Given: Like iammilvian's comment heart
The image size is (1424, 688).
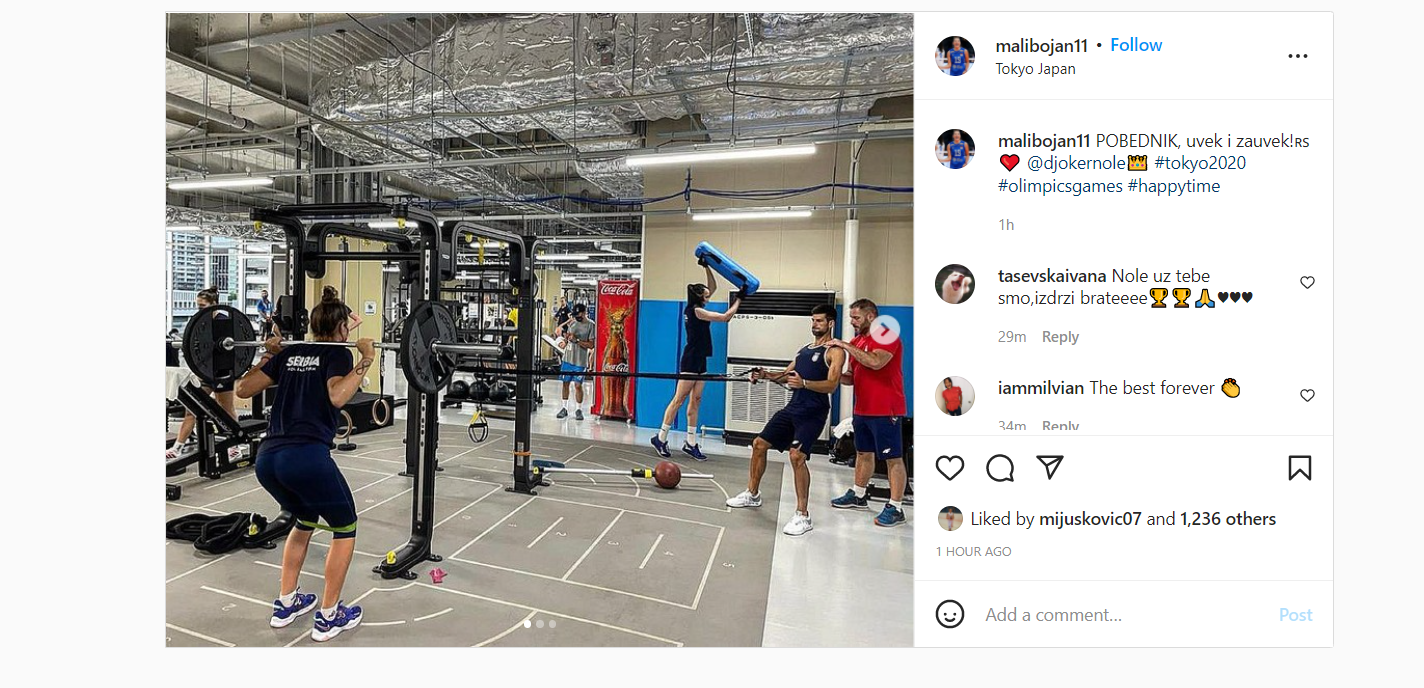Looking at the screenshot, I should click(1307, 396).
